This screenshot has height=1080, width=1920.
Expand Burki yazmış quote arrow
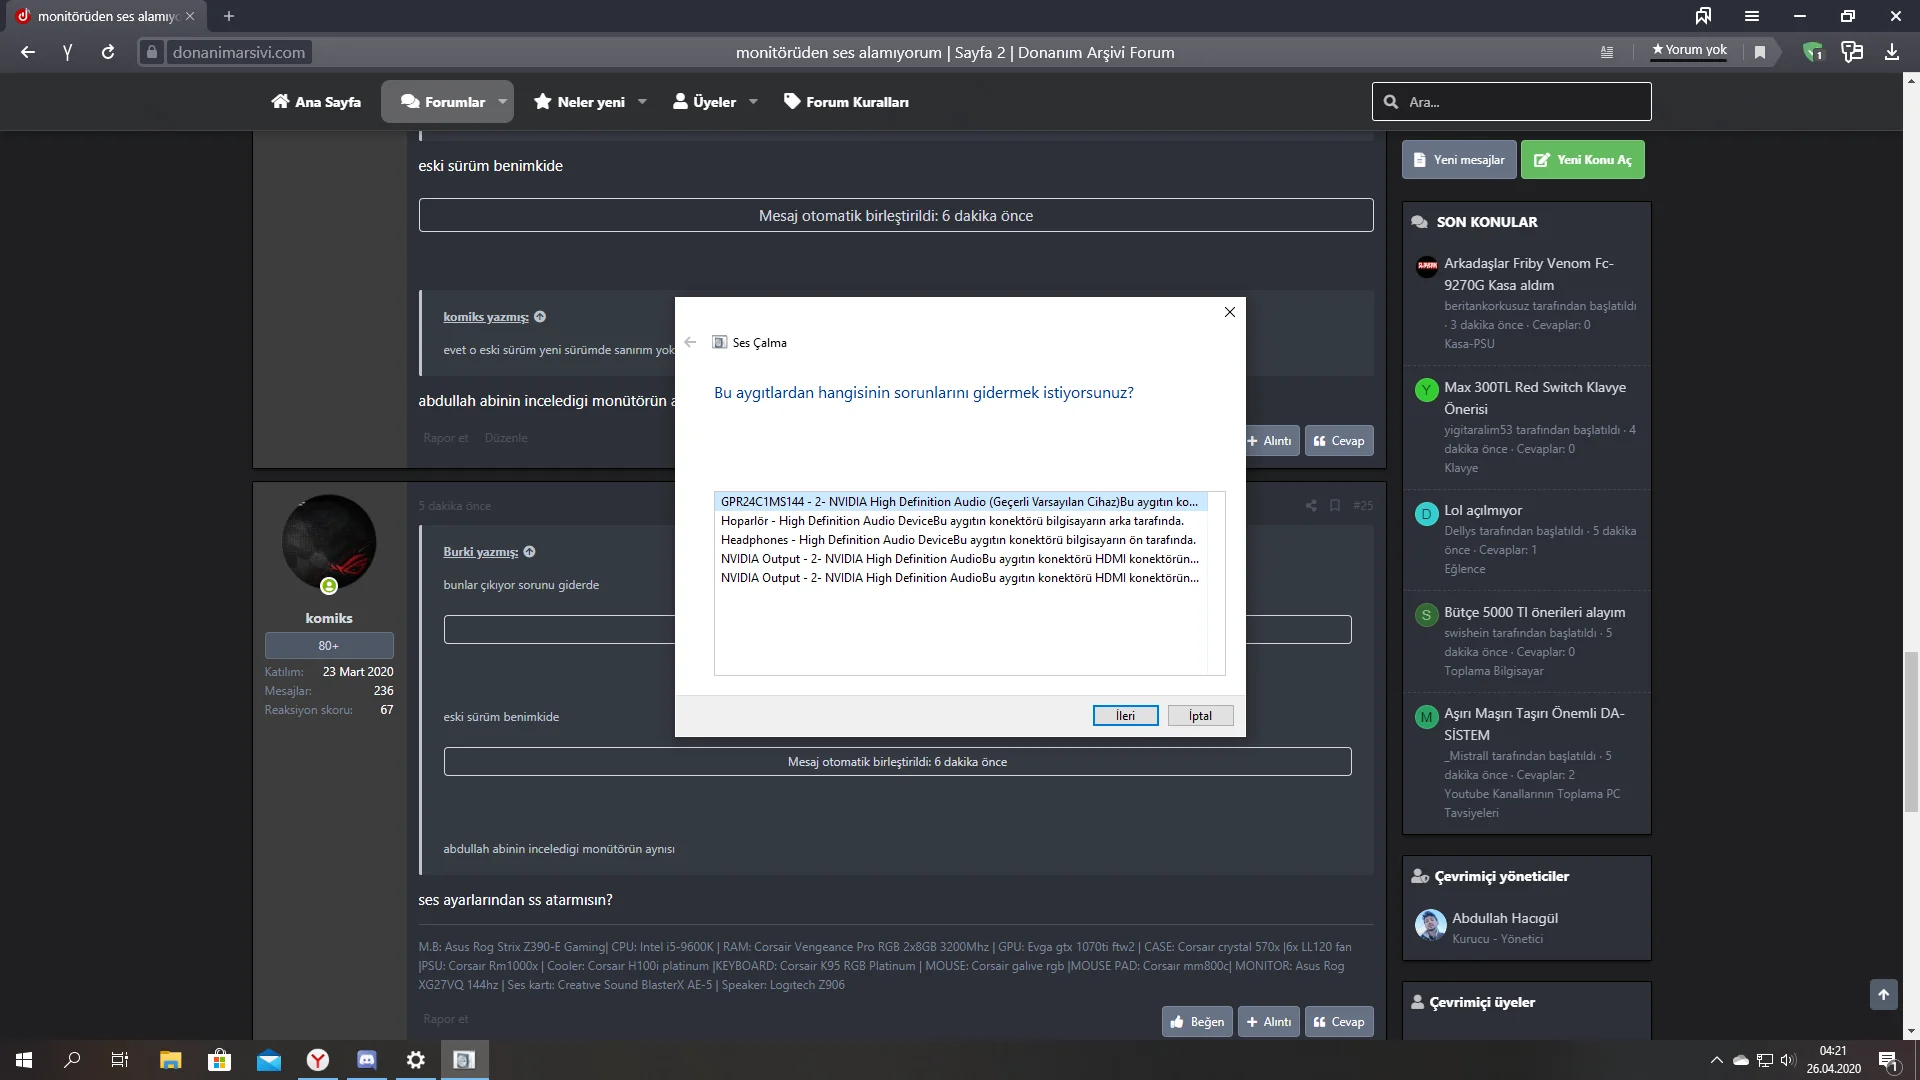(x=529, y=552)
